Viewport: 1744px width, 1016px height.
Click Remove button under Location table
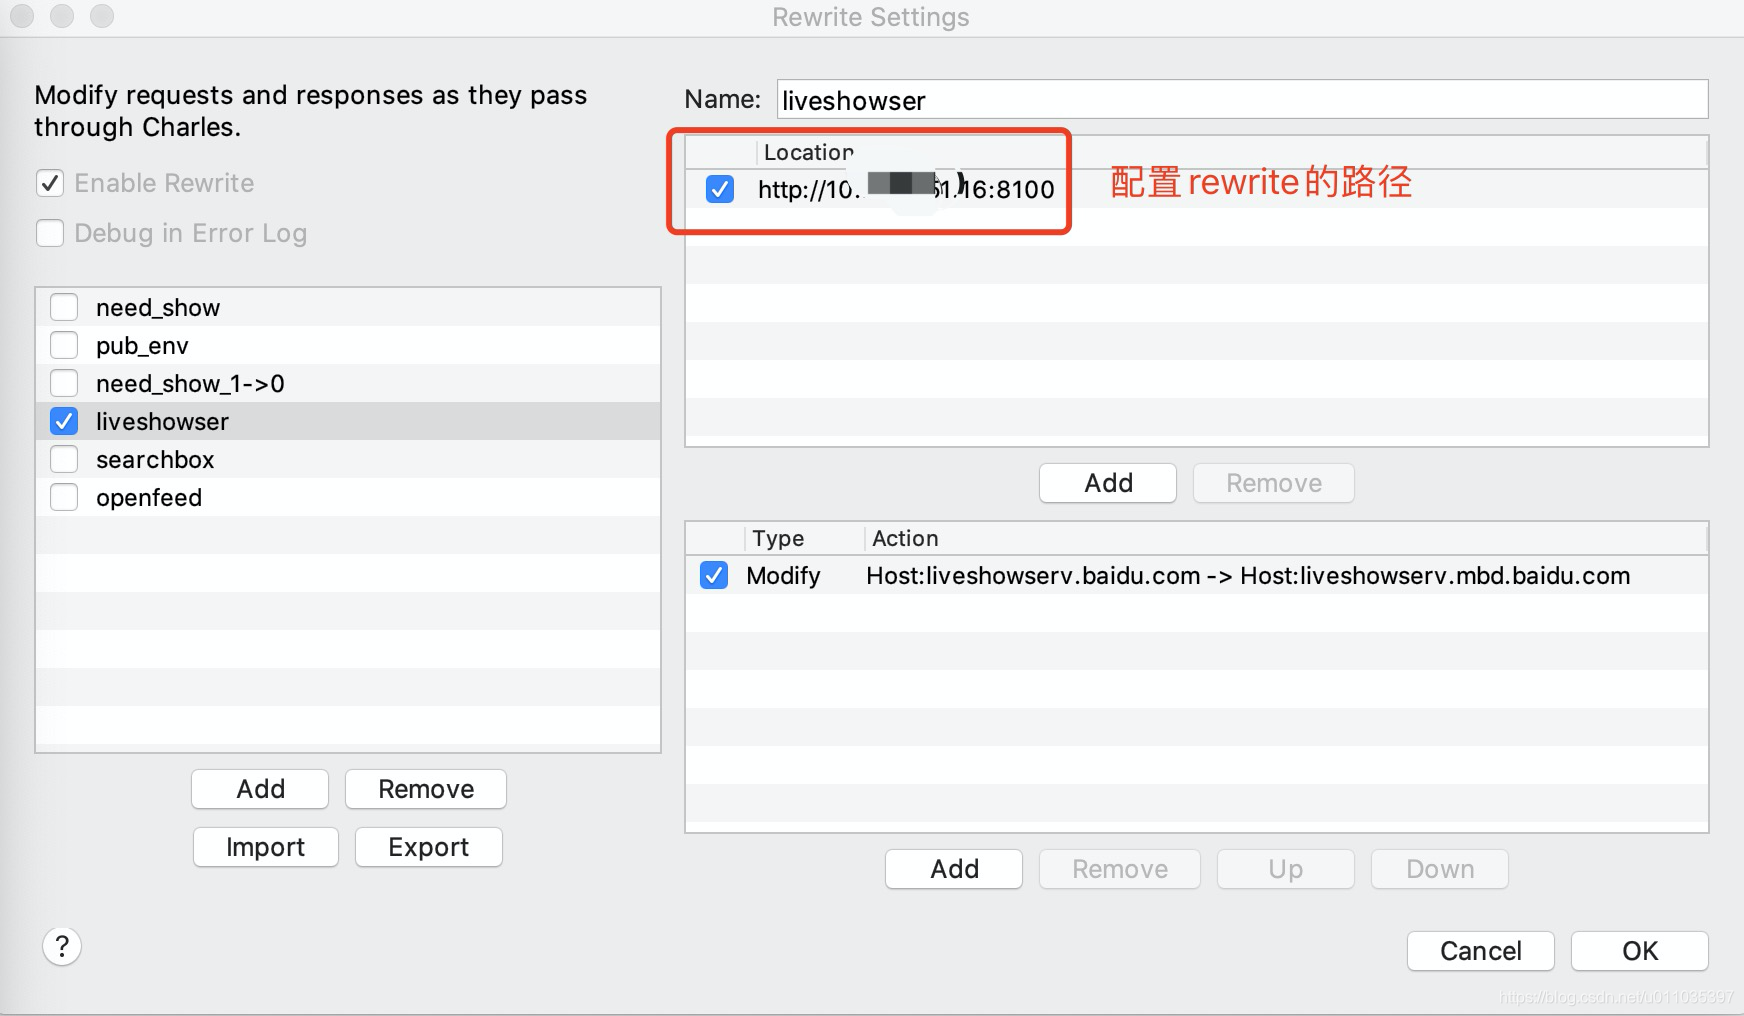click(x=1274, y=483)
